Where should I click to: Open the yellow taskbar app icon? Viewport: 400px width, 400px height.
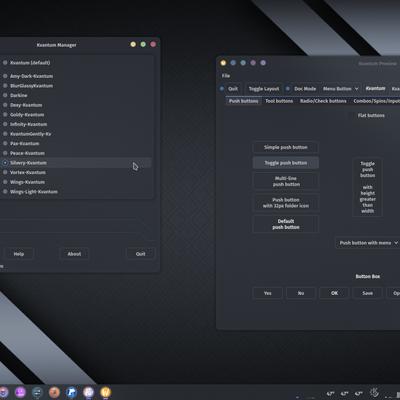tap(105, 392)
